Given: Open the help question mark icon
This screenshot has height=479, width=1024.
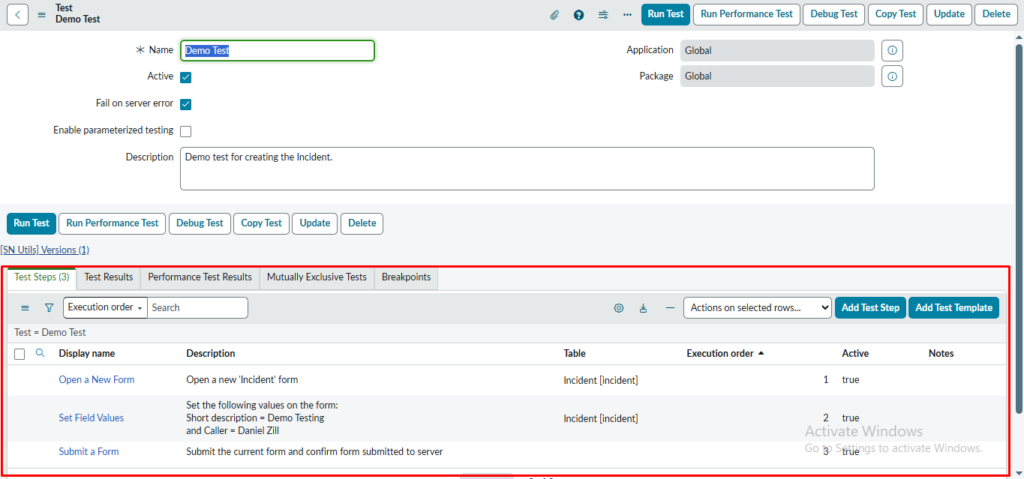Looking at the screenshot, I should point(579,14).
